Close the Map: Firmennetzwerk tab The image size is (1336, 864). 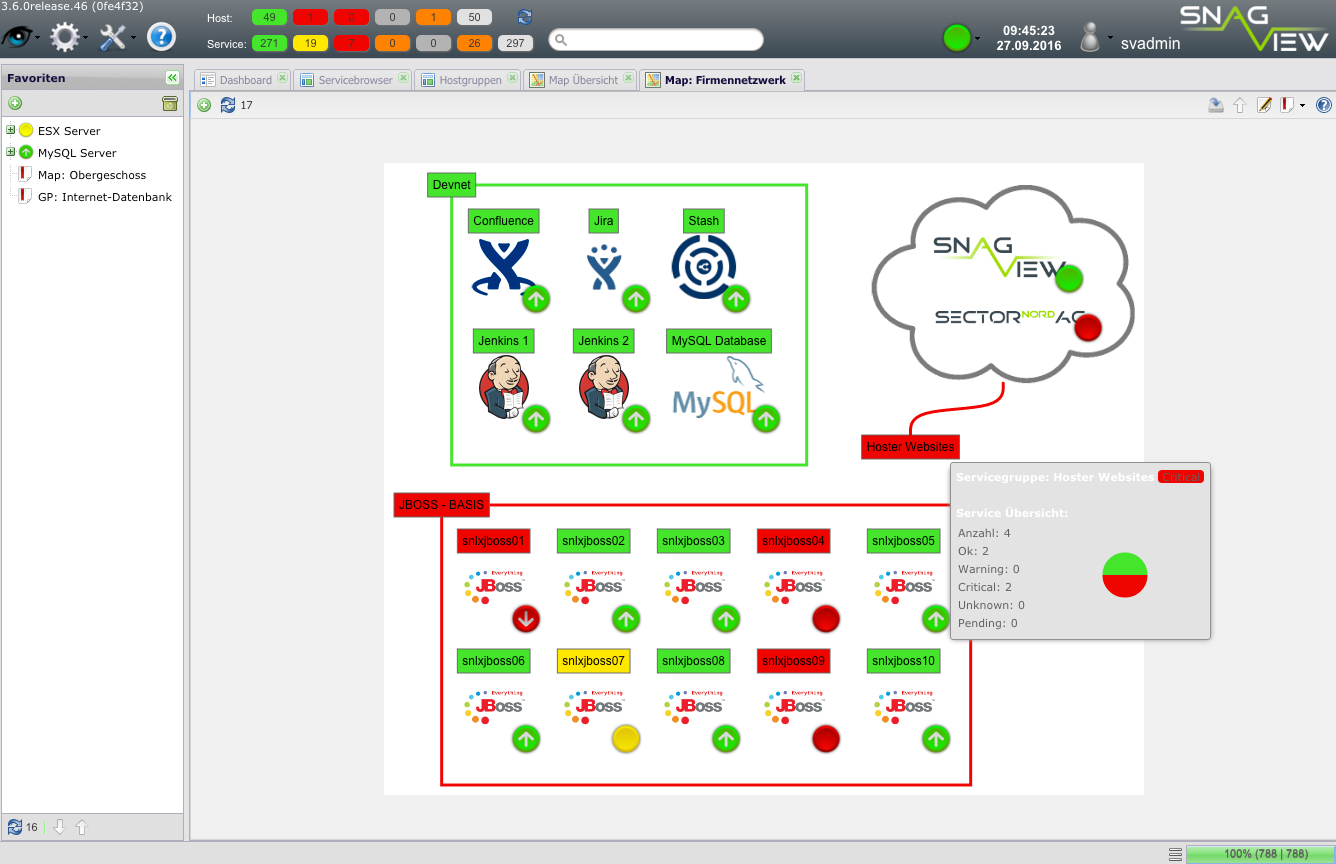pyautogui.click(x=796, y=78)
